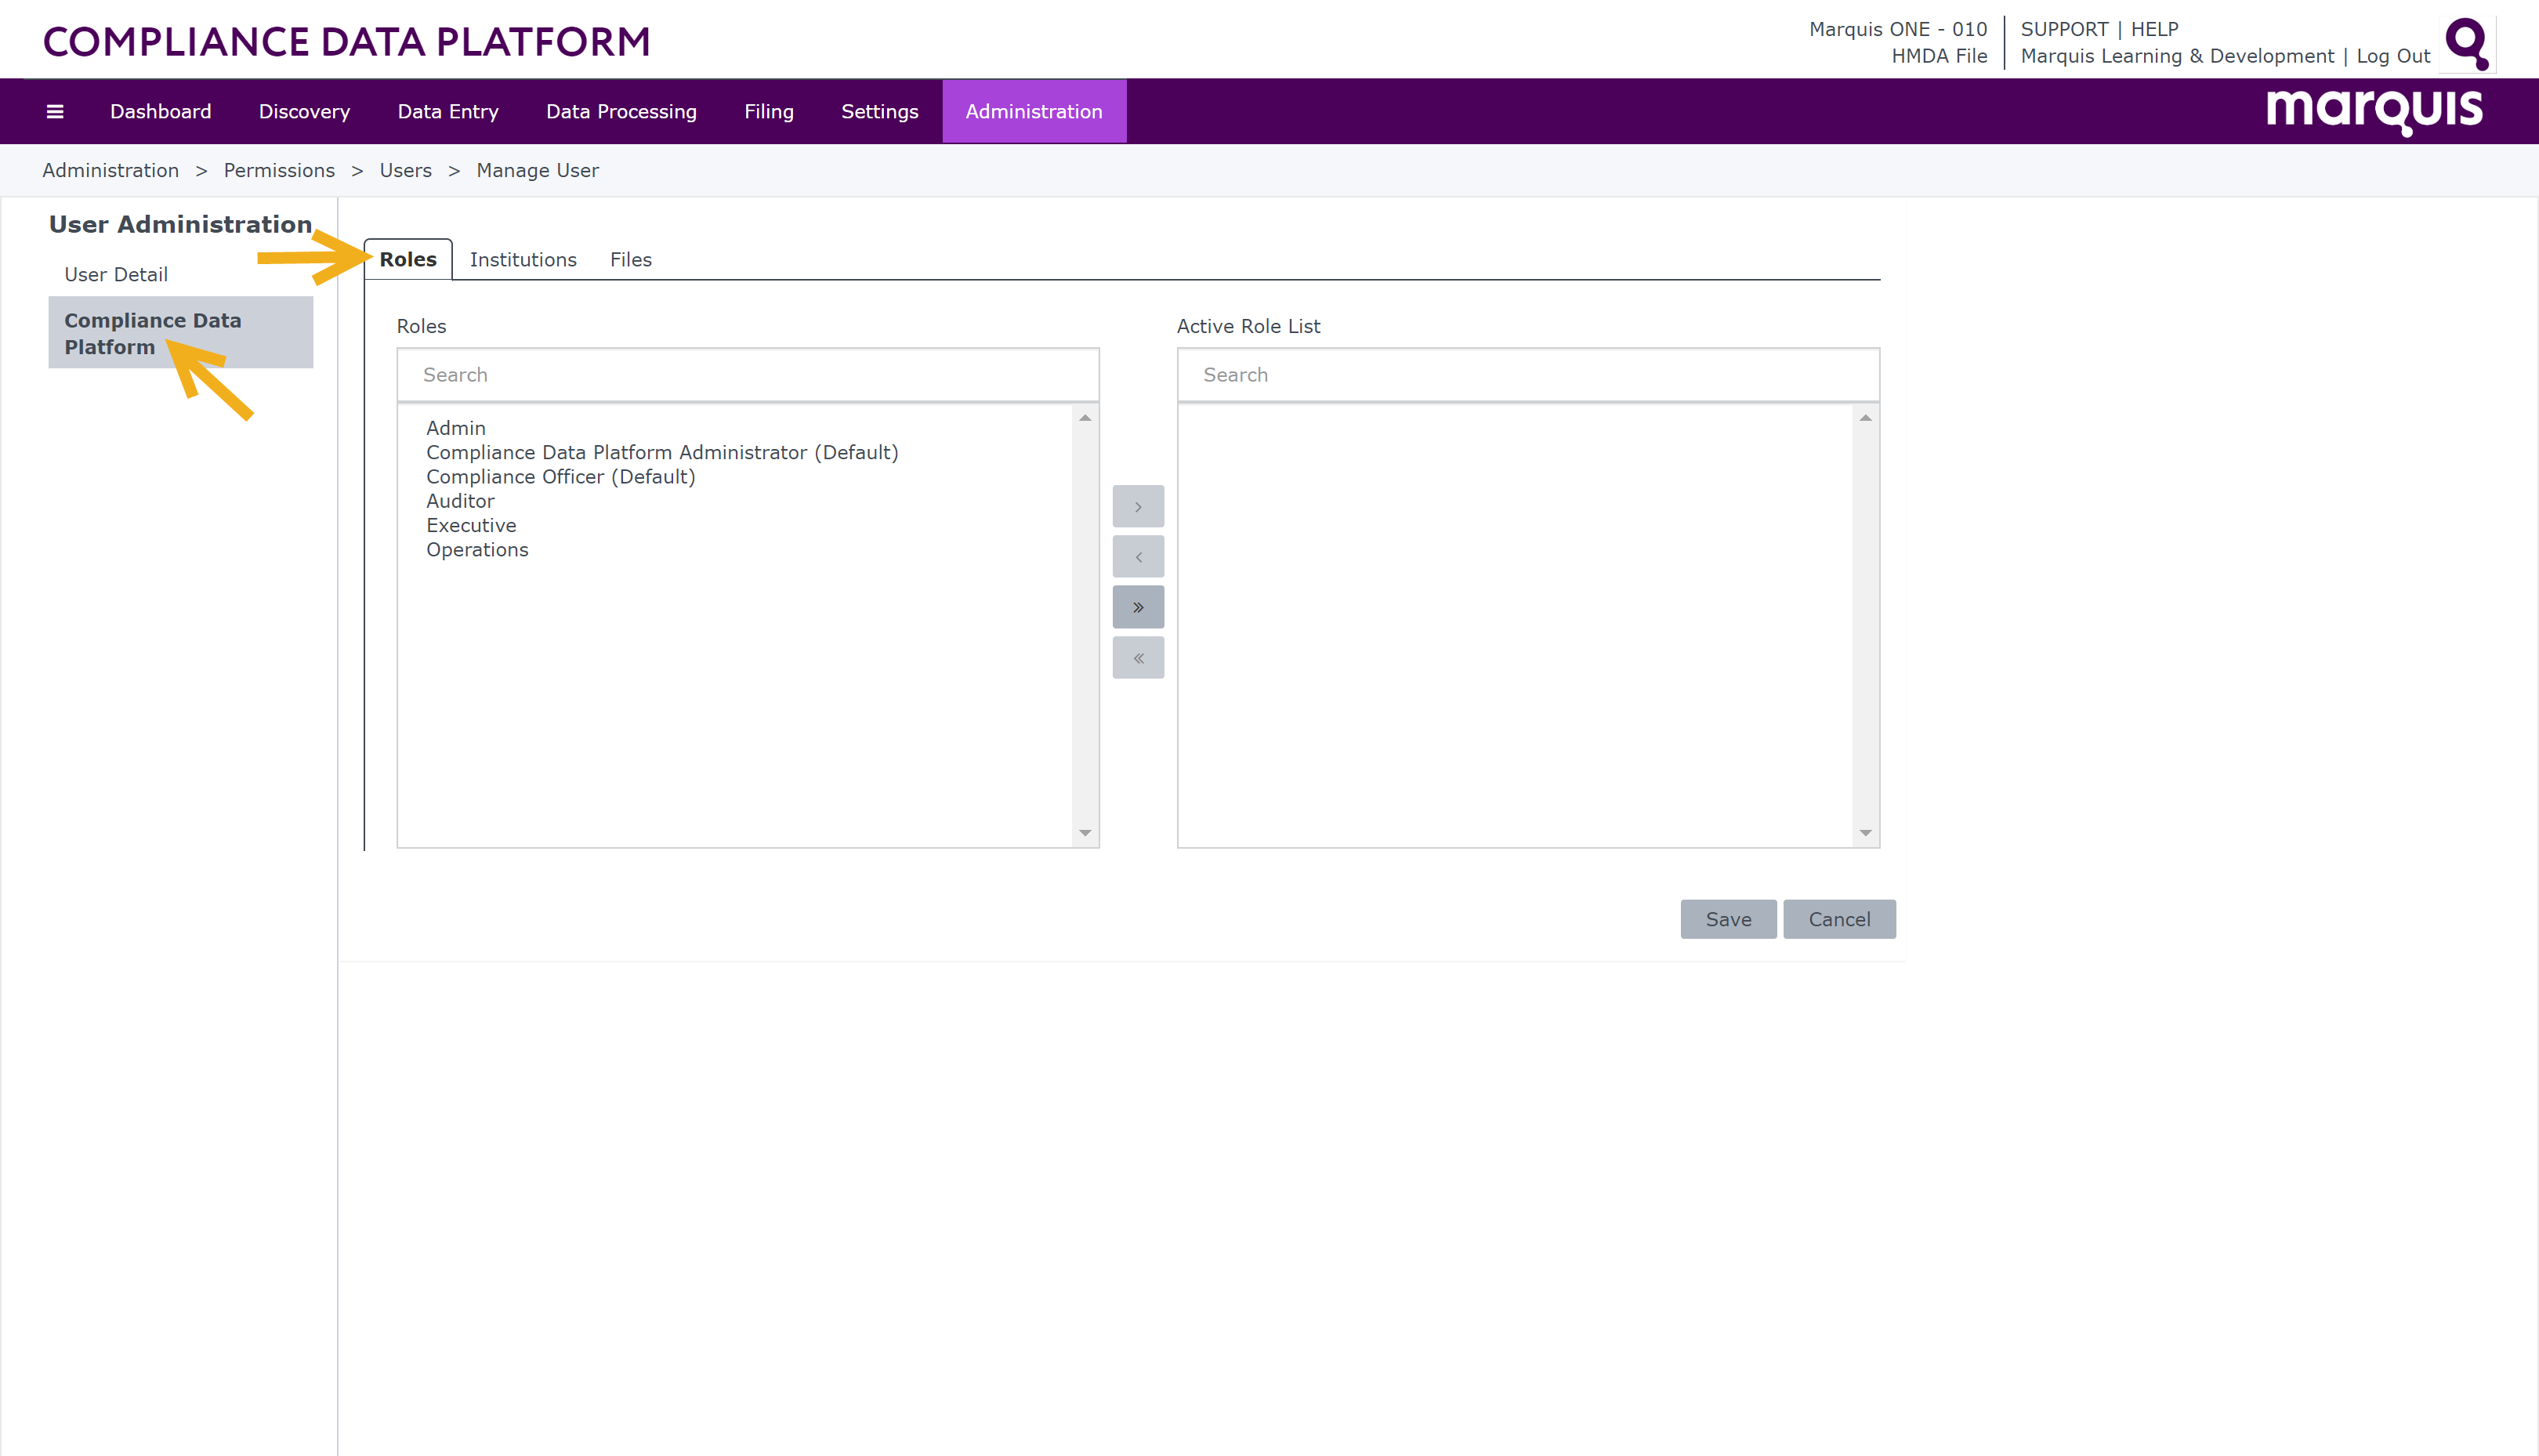Move selected role to Active Role List
The image size is (2539, 1456).
tap(1138, 507)
